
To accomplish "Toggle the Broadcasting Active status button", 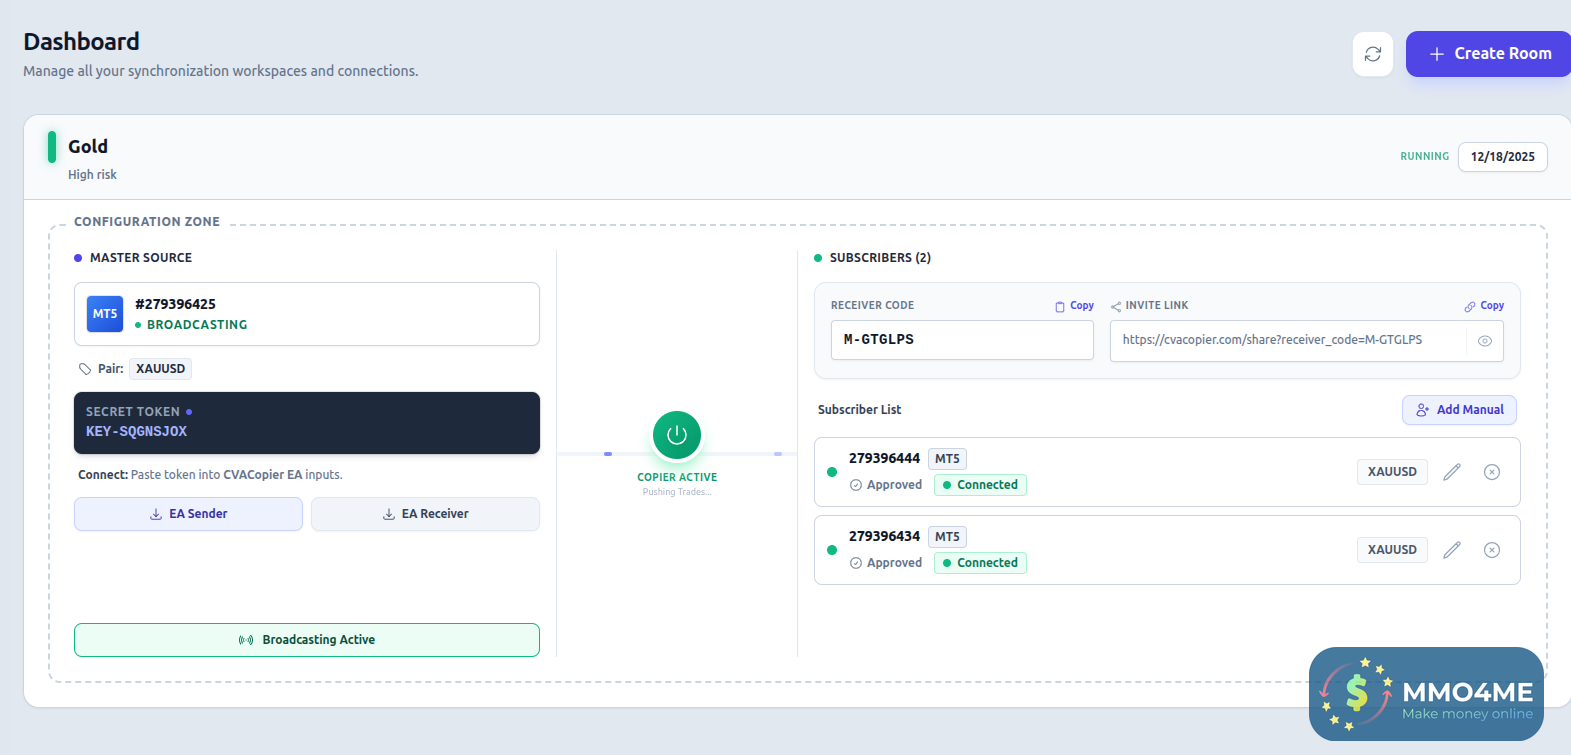I will [x=307, y=640].
